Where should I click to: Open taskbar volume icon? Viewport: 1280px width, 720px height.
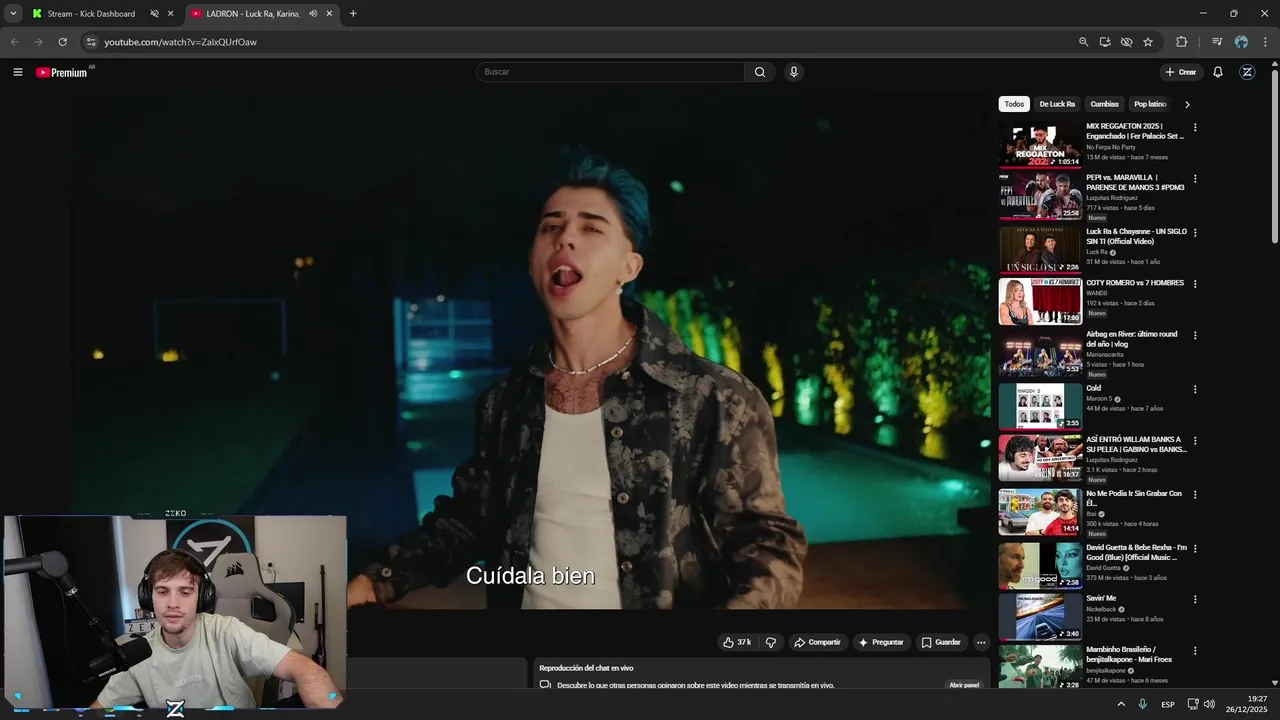pos(1209,704)
